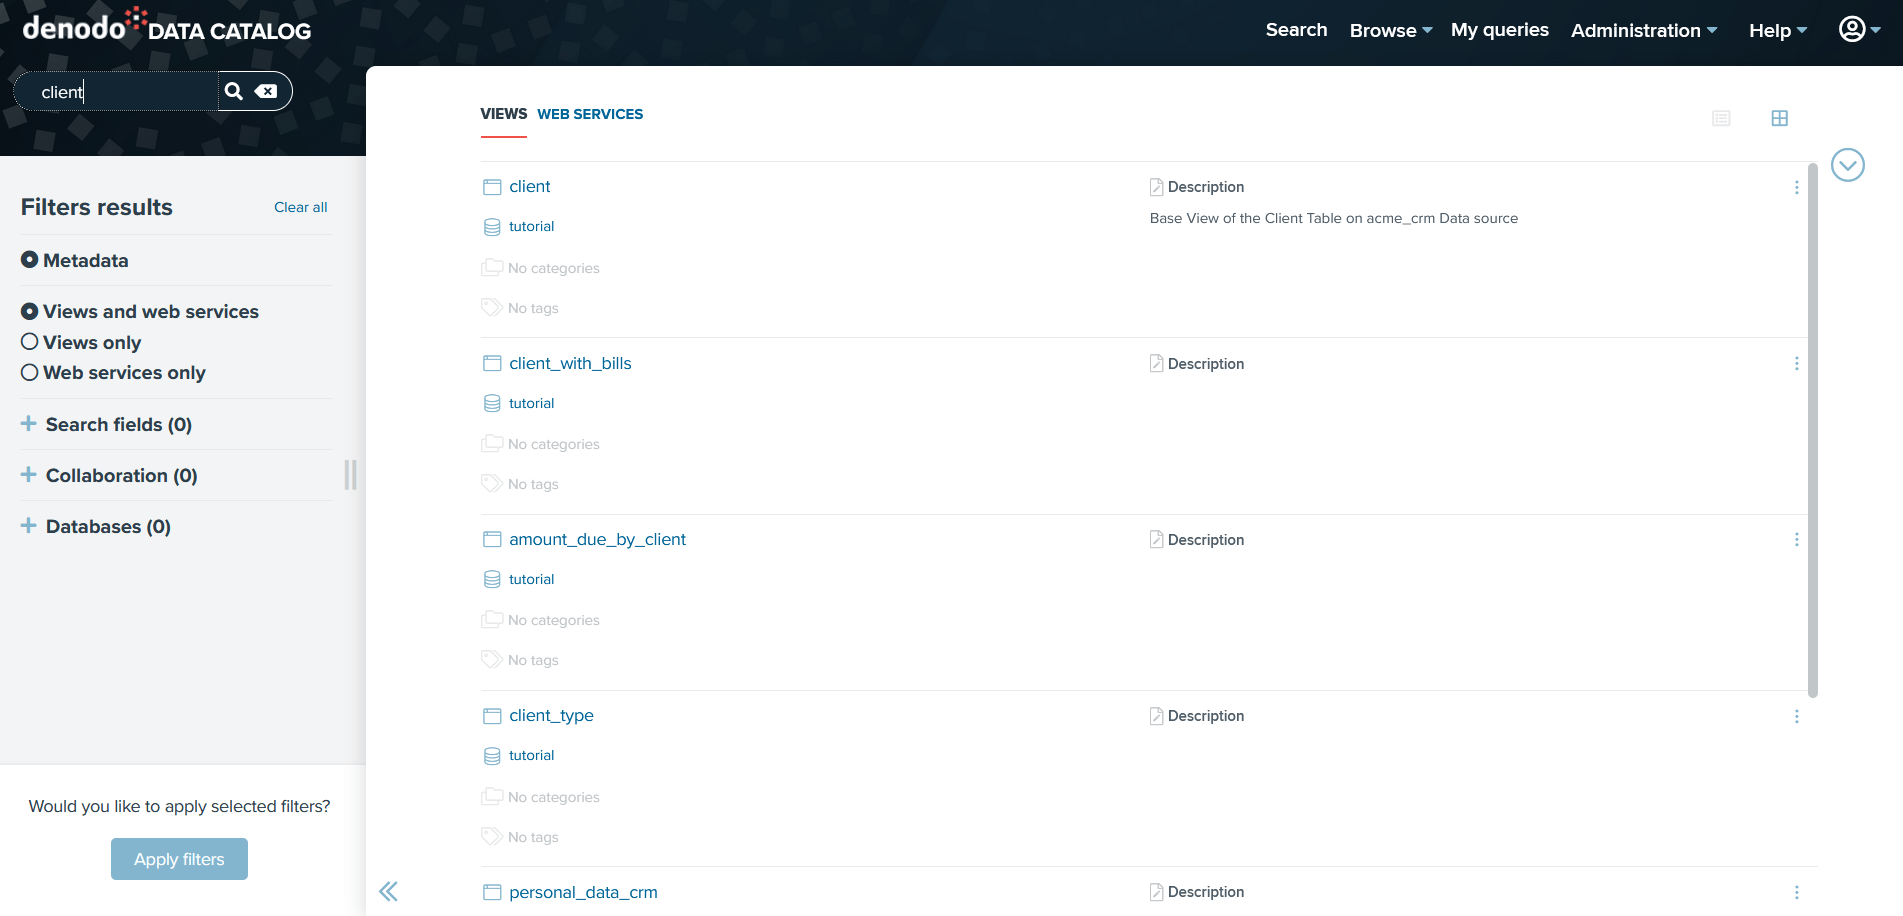Open the personal_data_crm view
The image size is (1903, 916).
(583, 892)
